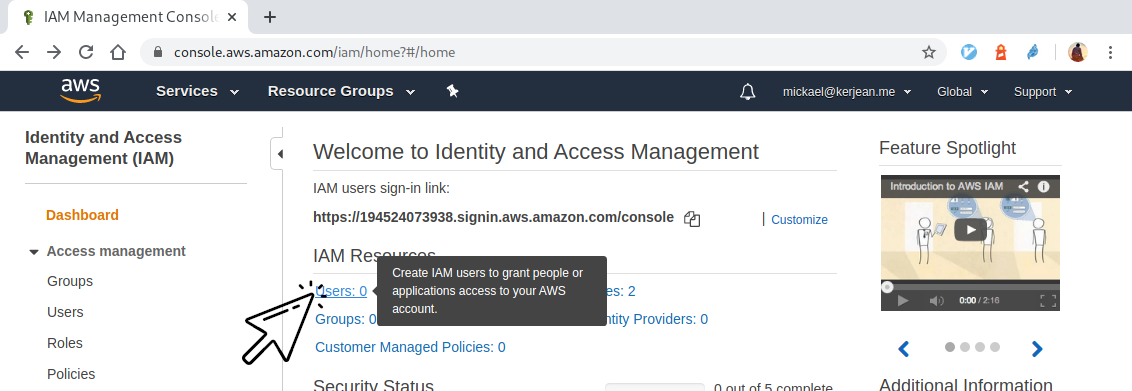The width and height of the screenshot is (1132, 391).
Task: Bookmark this page with the star icon
Action: [x=929, y=52]
